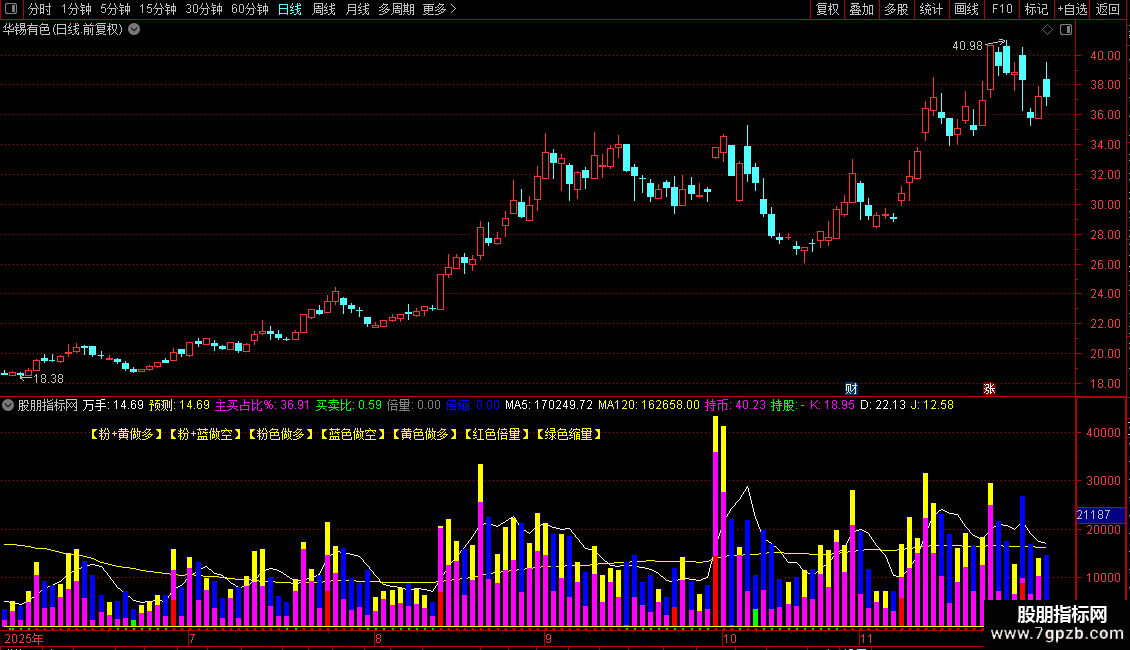The height and width of the screenshot is (650, 1130).
Task: Click the panel layout icon at top-left
Action: pyautogui.click(x=11, y=9)
